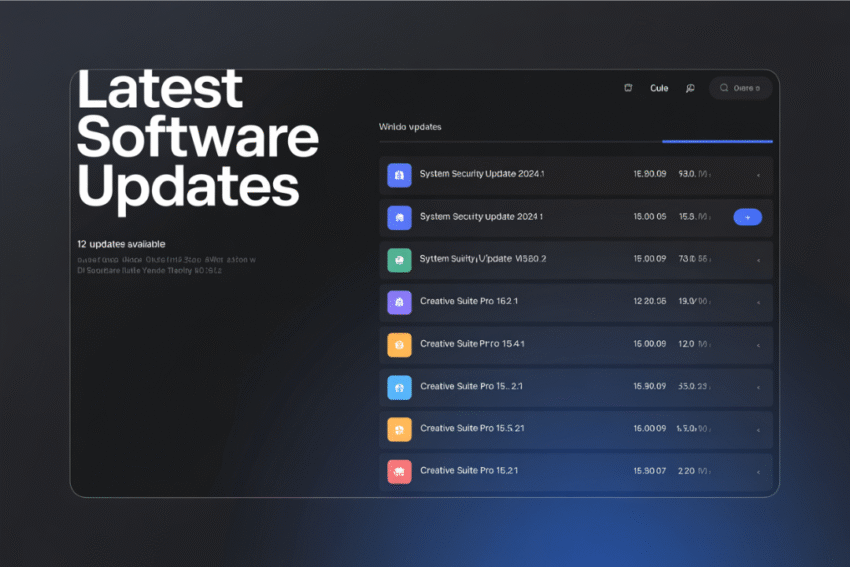Click the light blue Creative Suite Pro 15..2.1 icon
The height and width of the screenshot is (567, 850).
(399, 388)
